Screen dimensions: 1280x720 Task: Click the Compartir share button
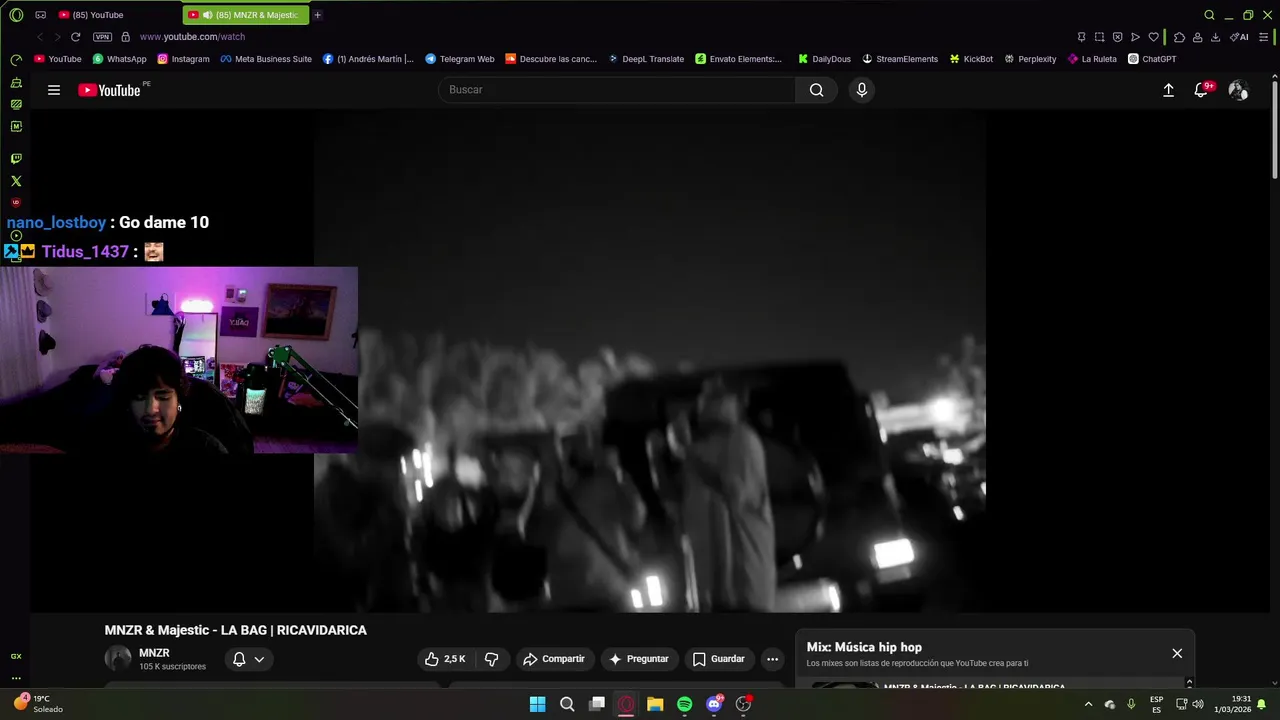554,659
